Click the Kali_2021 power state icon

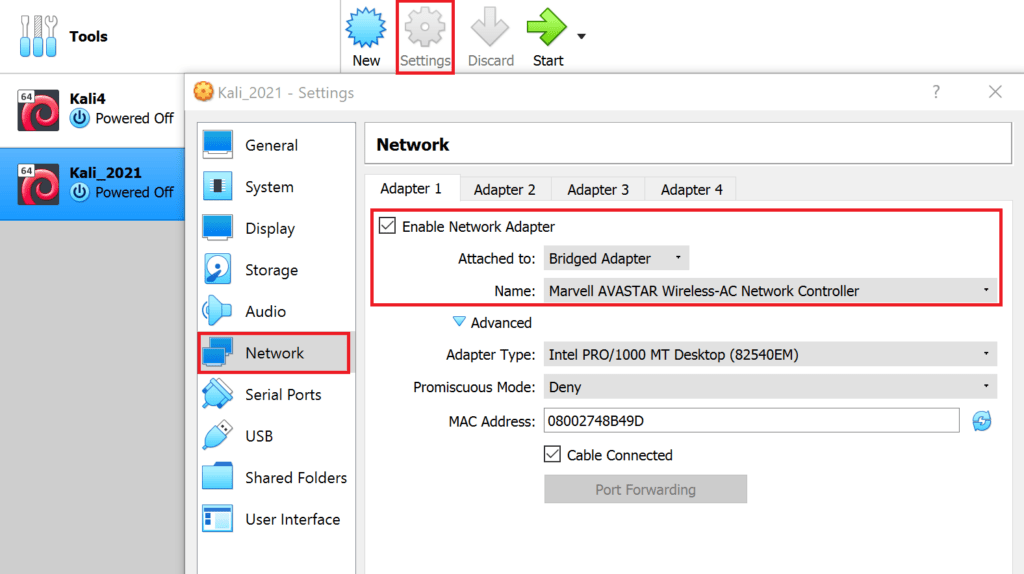[x=80, y=192]
